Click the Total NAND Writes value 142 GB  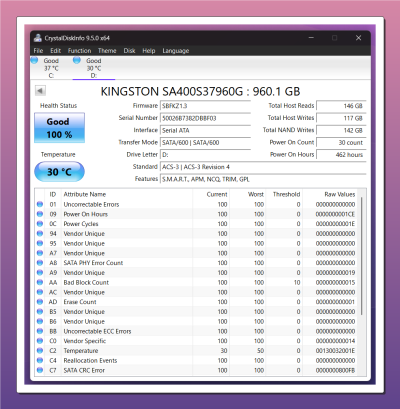341,130
